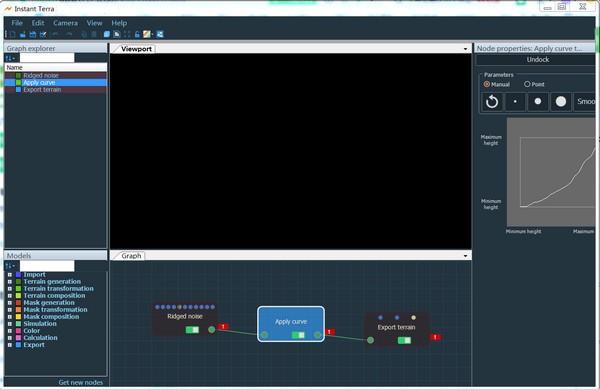Image resolution: width=600 pixels, height=389 pixels.
Task: Click the Color model category label
Action: [31, 331]
